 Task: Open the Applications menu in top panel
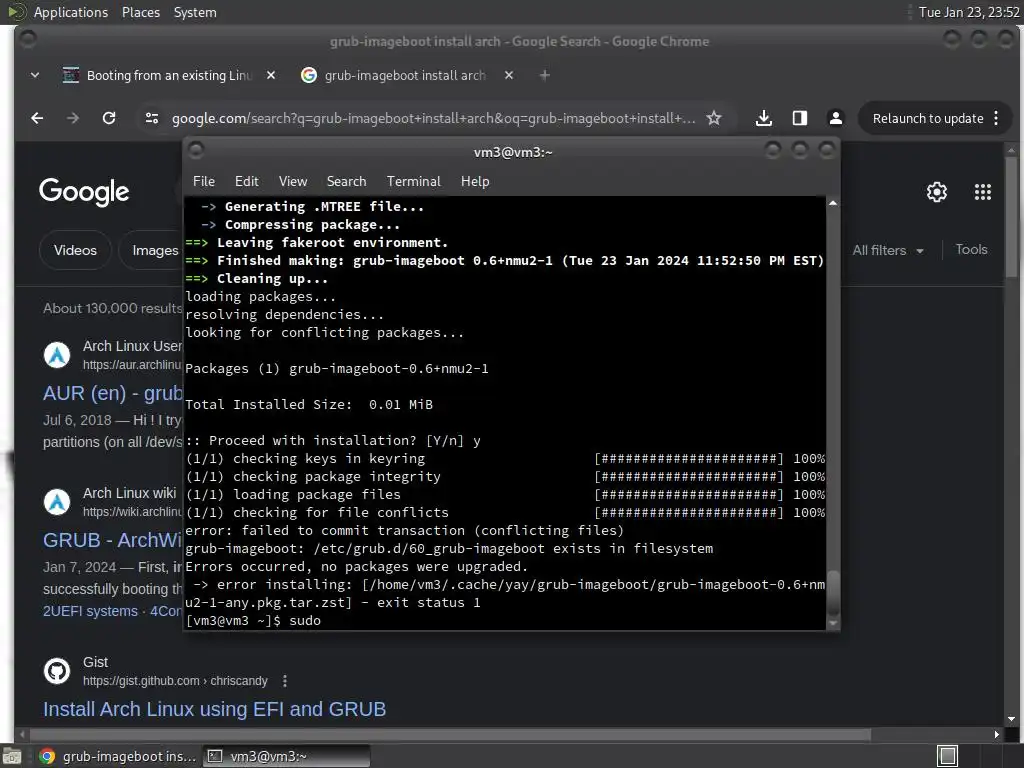coord(71,12)
